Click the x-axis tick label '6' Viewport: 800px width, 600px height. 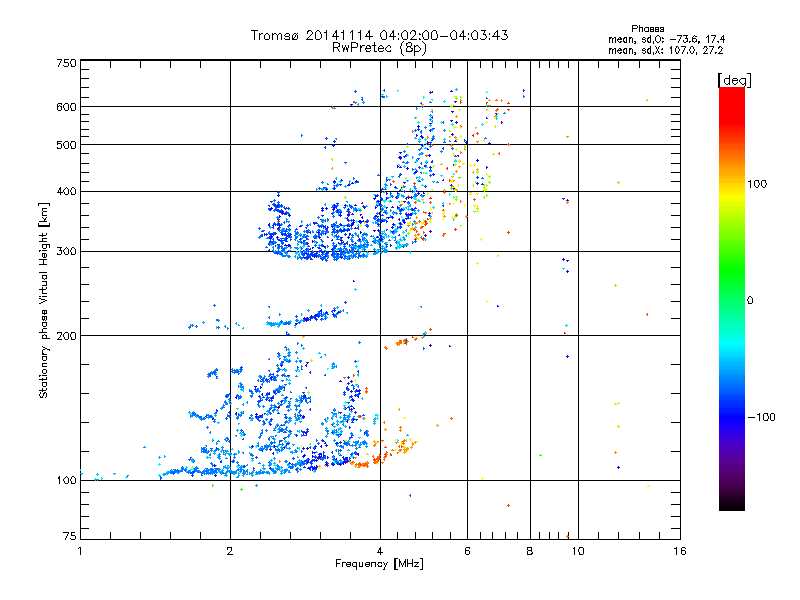click(x=467, y=551)
